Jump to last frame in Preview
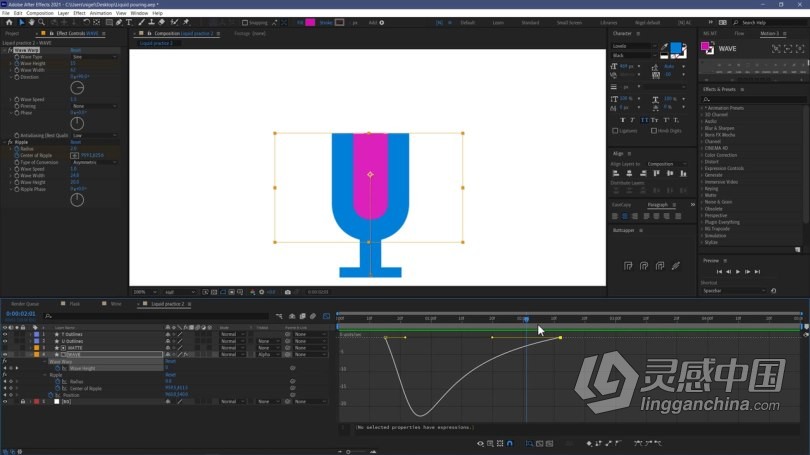The image size is (810, 455). [757, 272]
